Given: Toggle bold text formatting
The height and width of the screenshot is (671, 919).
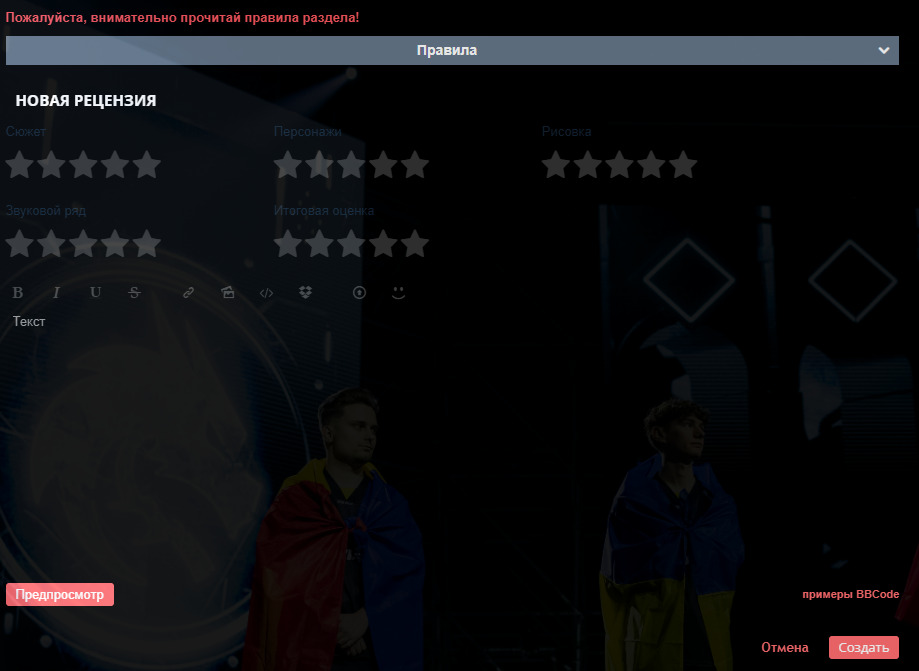Looking at the screenshot, I should [x=18, y=292].
